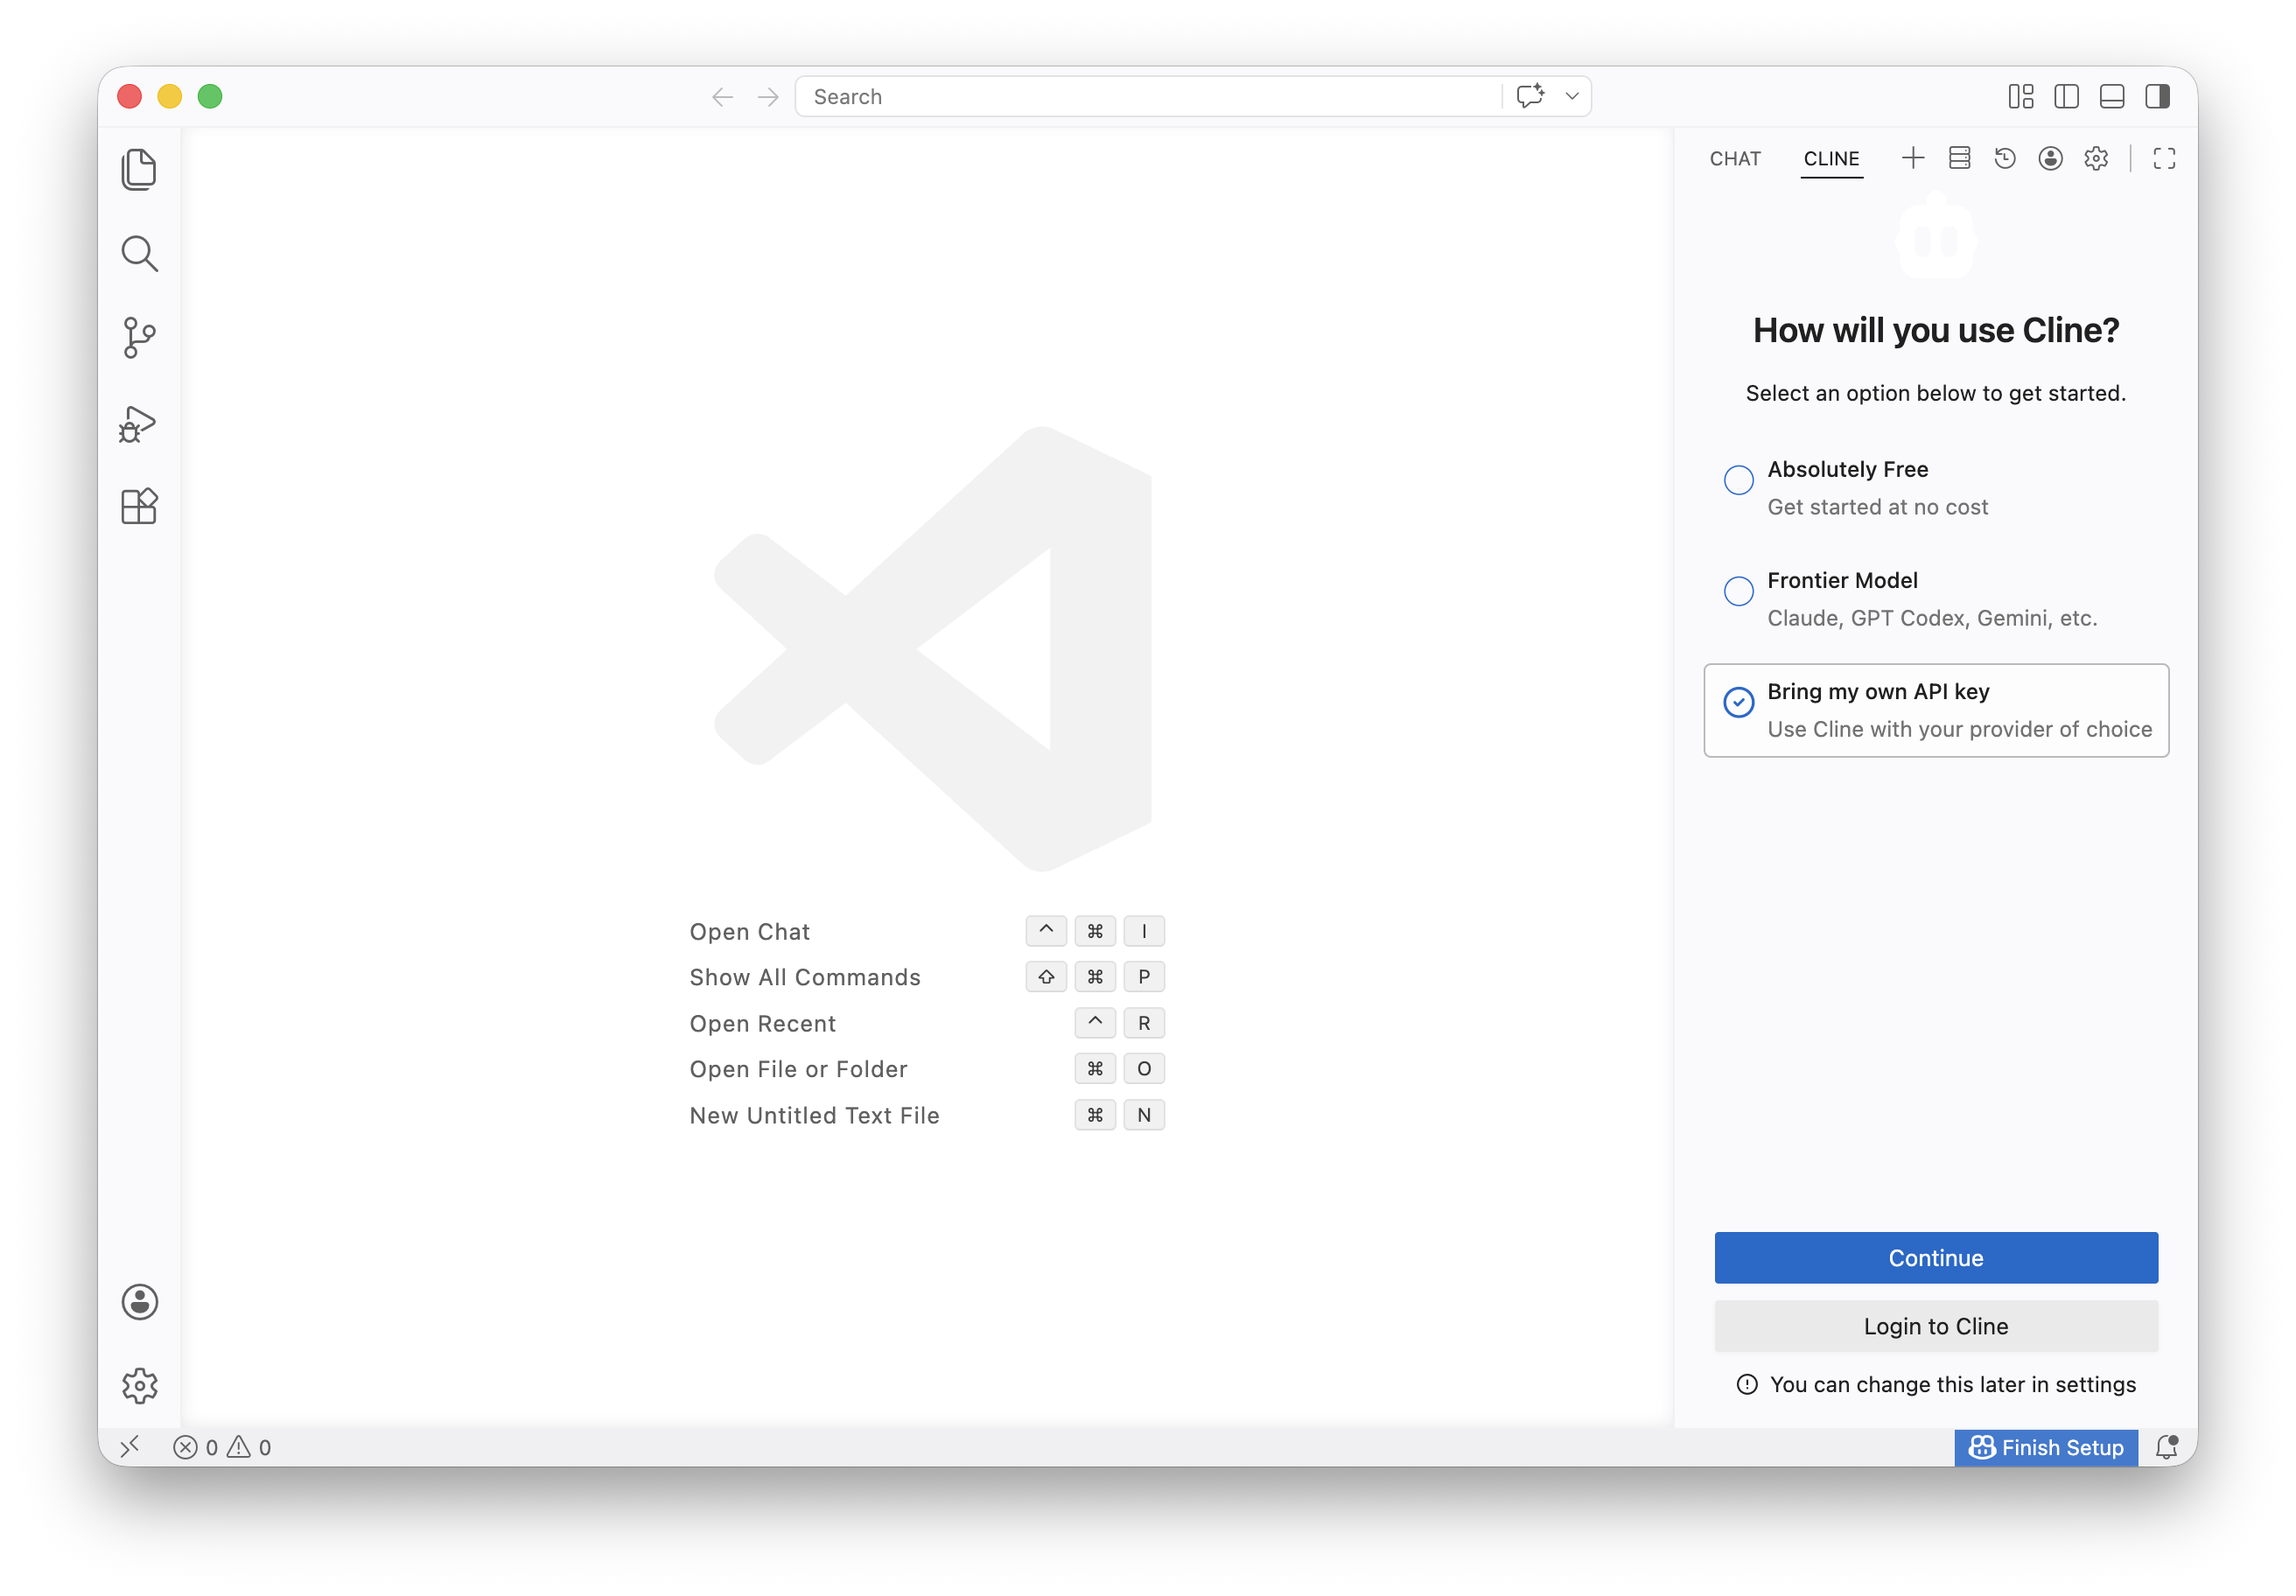This screenshot has width=2296, height=1596.
Task: Open remote window indicator in status bar
Action: 130,1447
